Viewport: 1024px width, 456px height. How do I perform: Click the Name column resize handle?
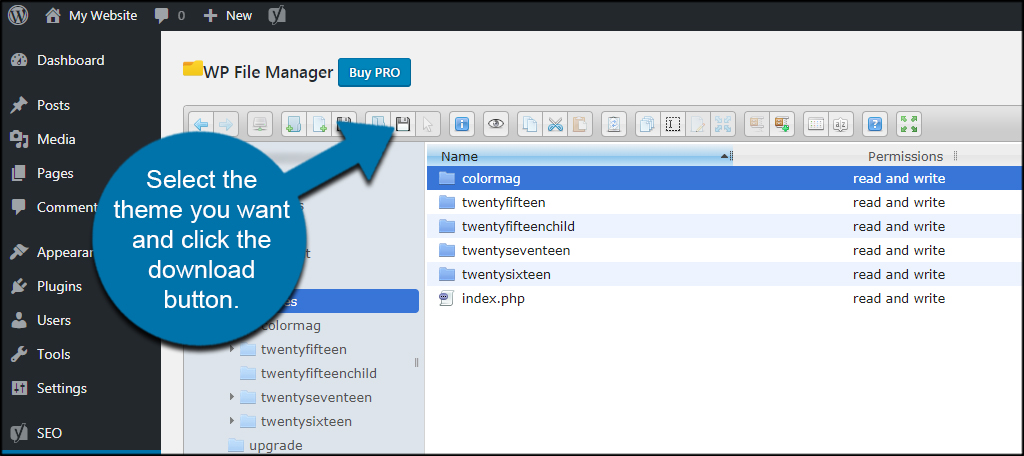coord(731,156)
